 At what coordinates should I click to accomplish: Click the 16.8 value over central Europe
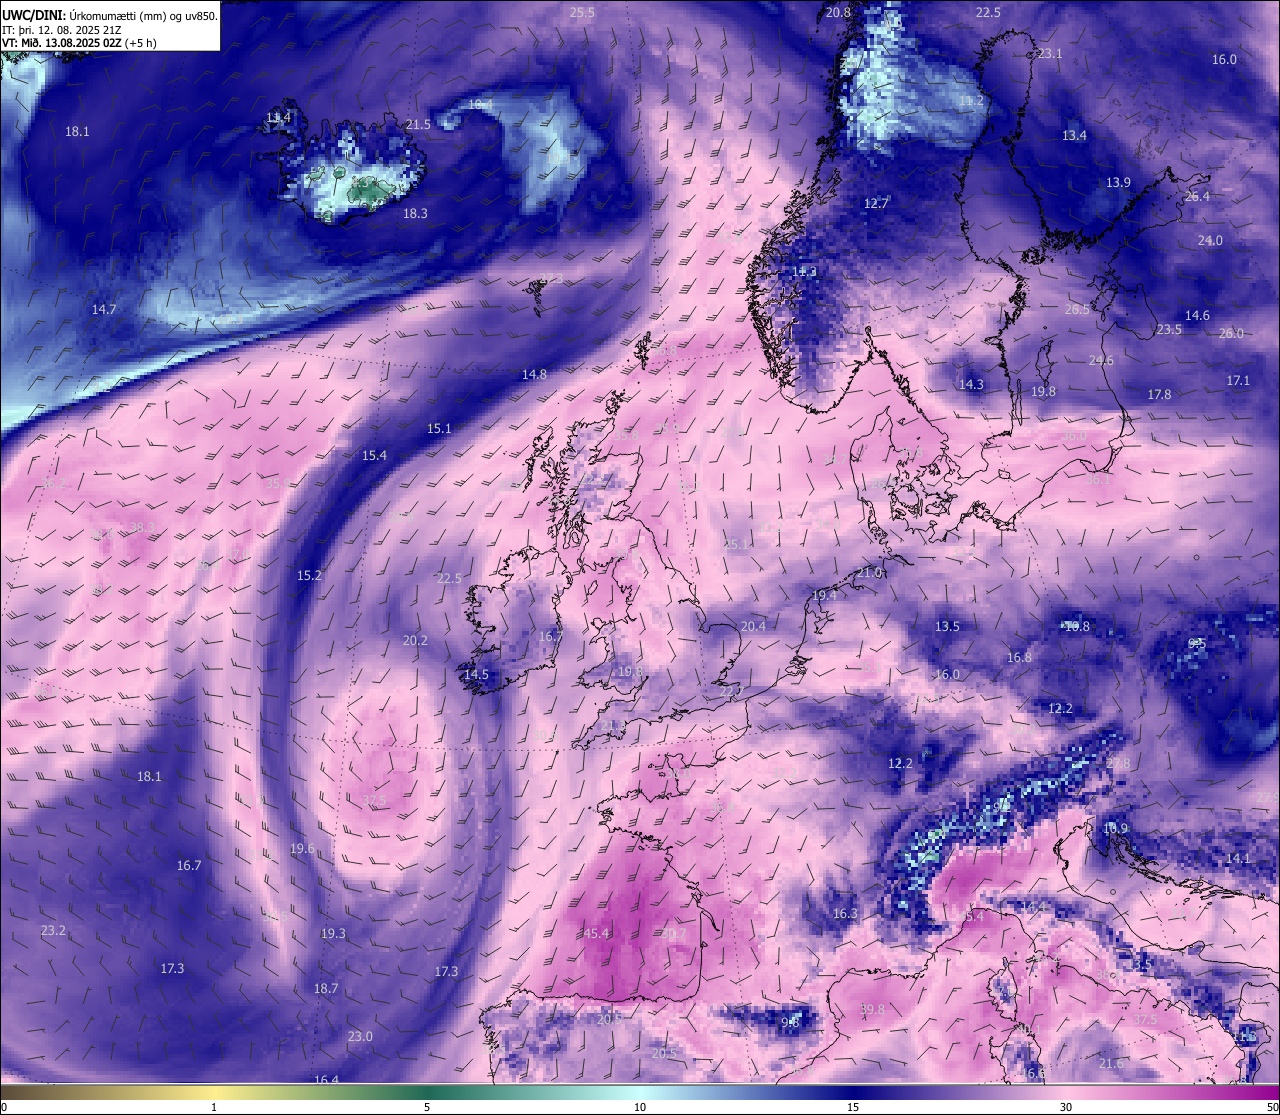pos(1019,657)
